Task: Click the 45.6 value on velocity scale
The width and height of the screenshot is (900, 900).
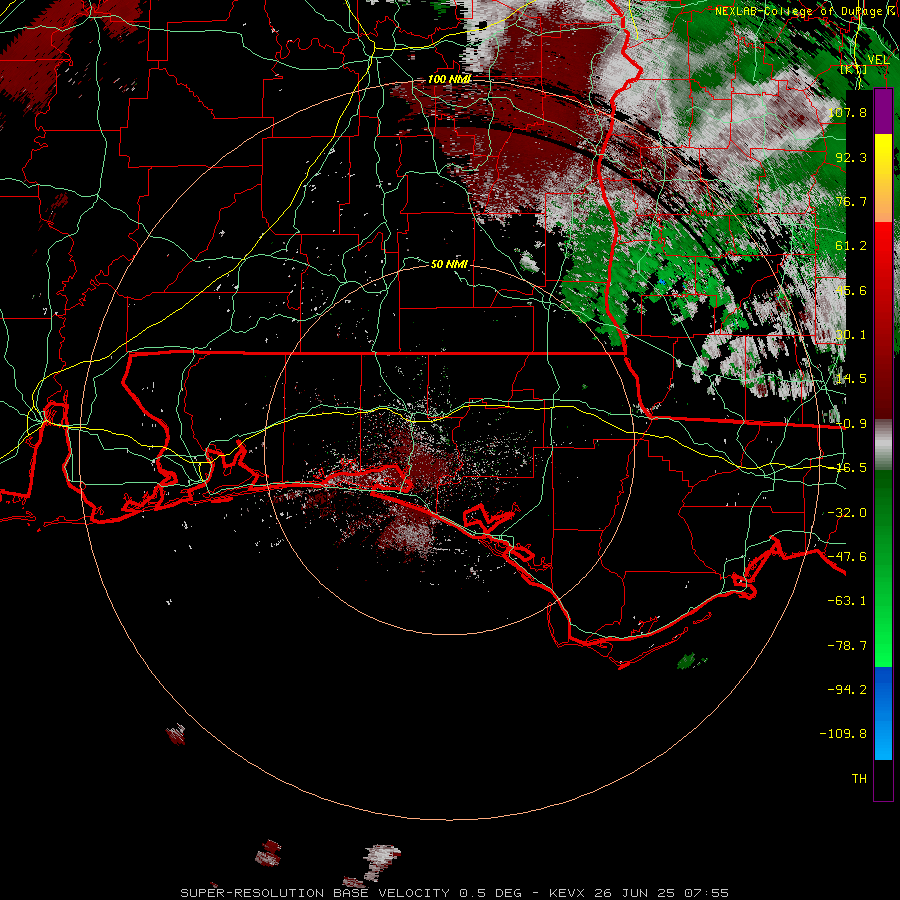Action: [851, 290]
